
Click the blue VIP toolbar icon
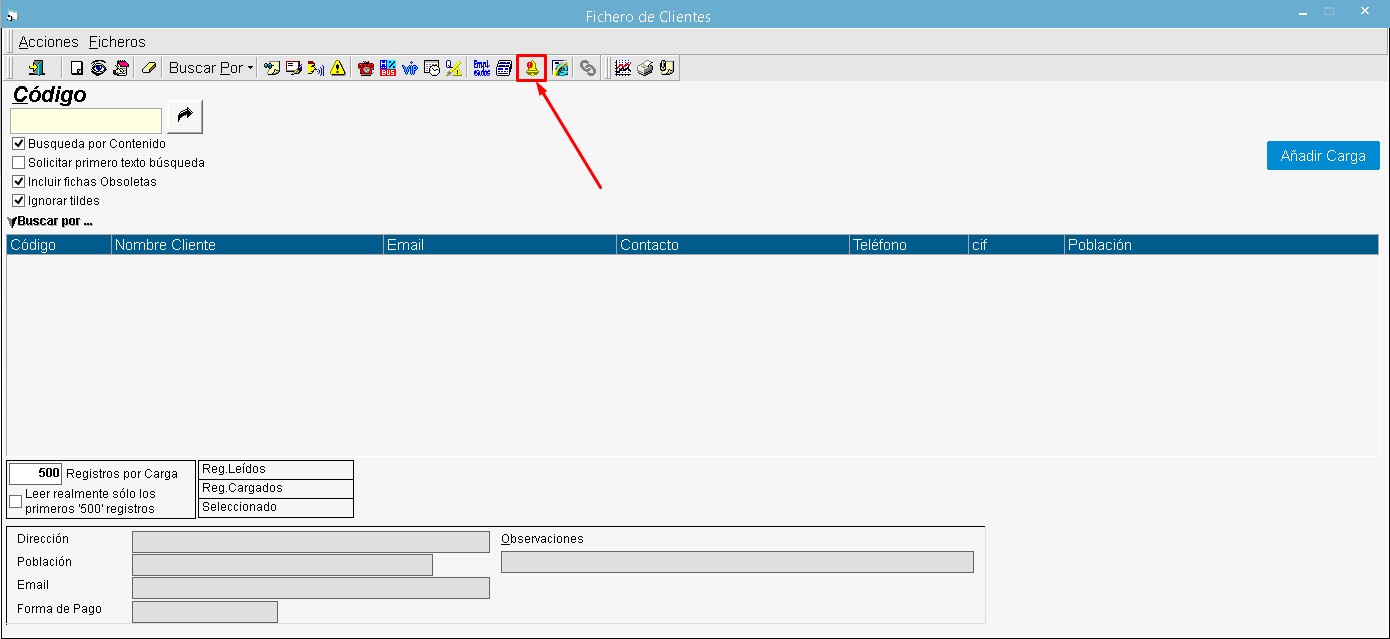[x=410, y=68]
